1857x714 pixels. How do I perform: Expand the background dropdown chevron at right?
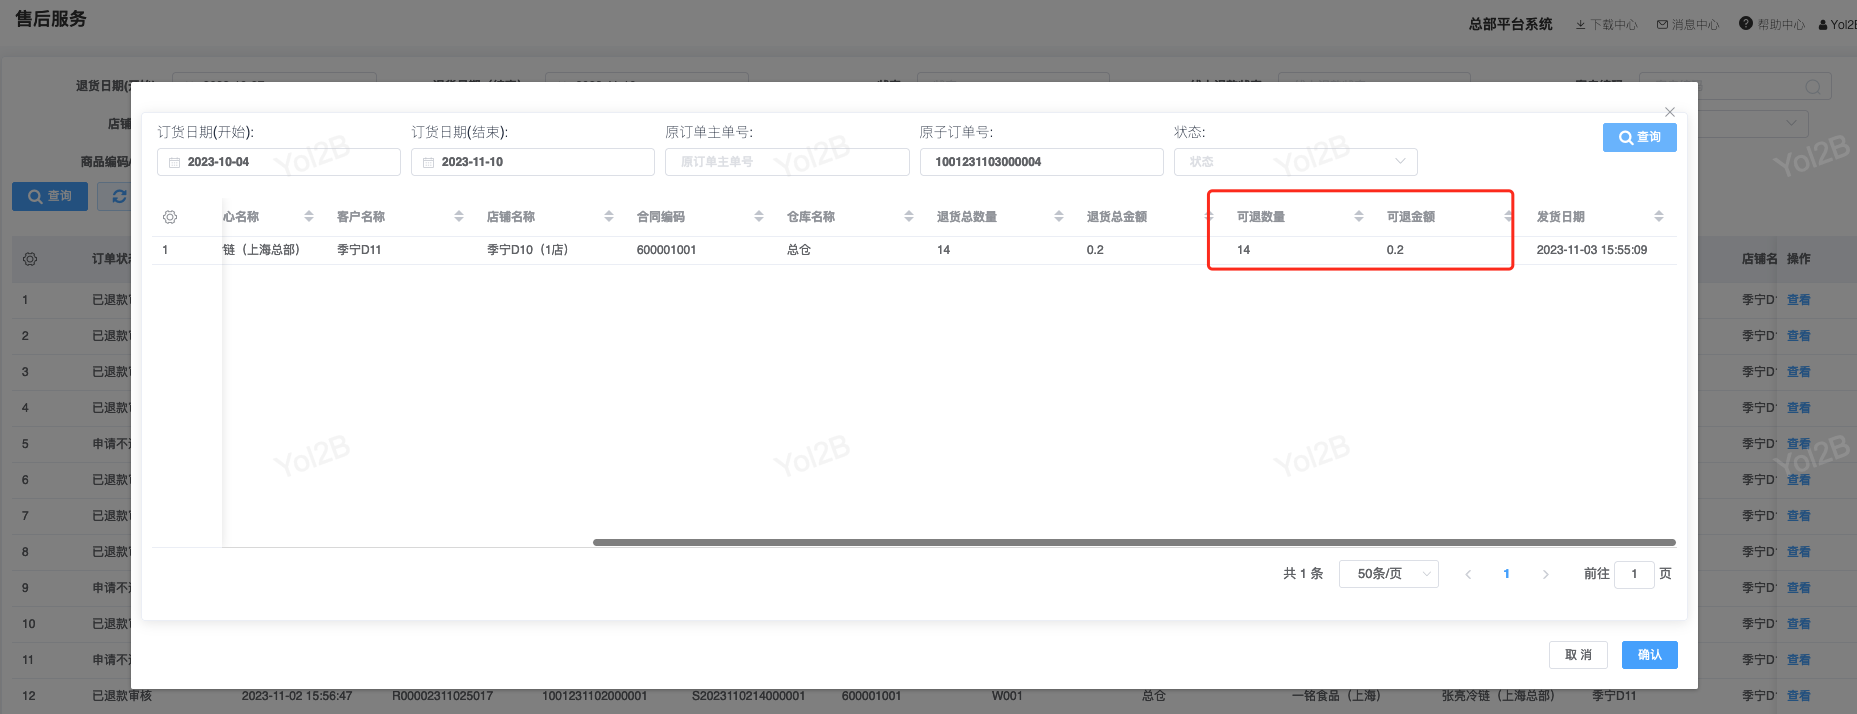tap(1790, 123)
